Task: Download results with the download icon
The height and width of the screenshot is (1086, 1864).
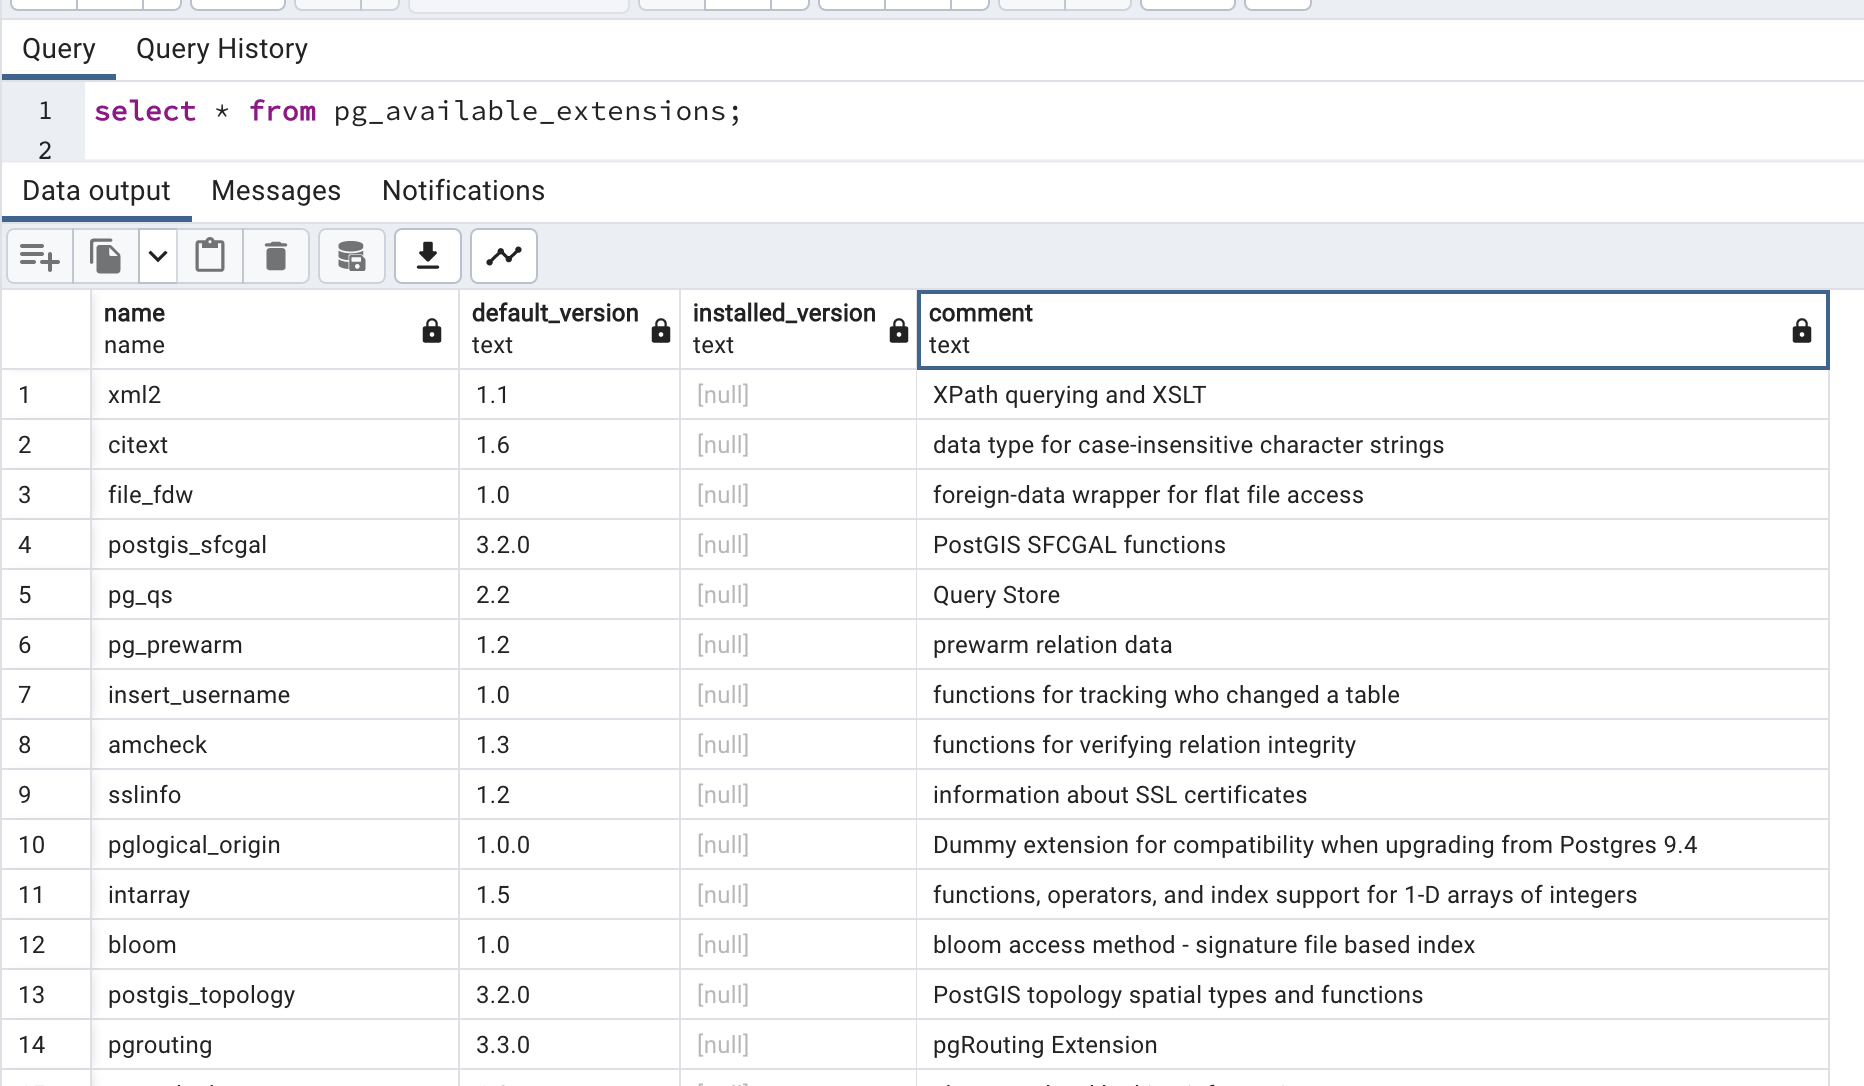Action: (428, 257)
